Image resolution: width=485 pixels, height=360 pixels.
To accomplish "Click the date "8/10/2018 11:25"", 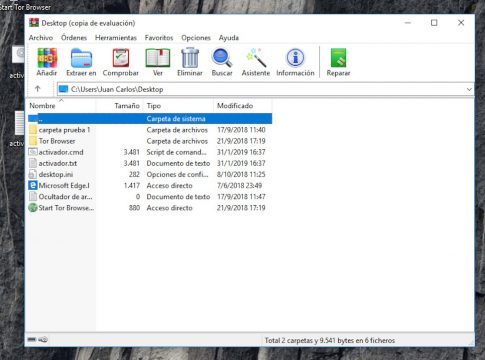I will point(241,174).
